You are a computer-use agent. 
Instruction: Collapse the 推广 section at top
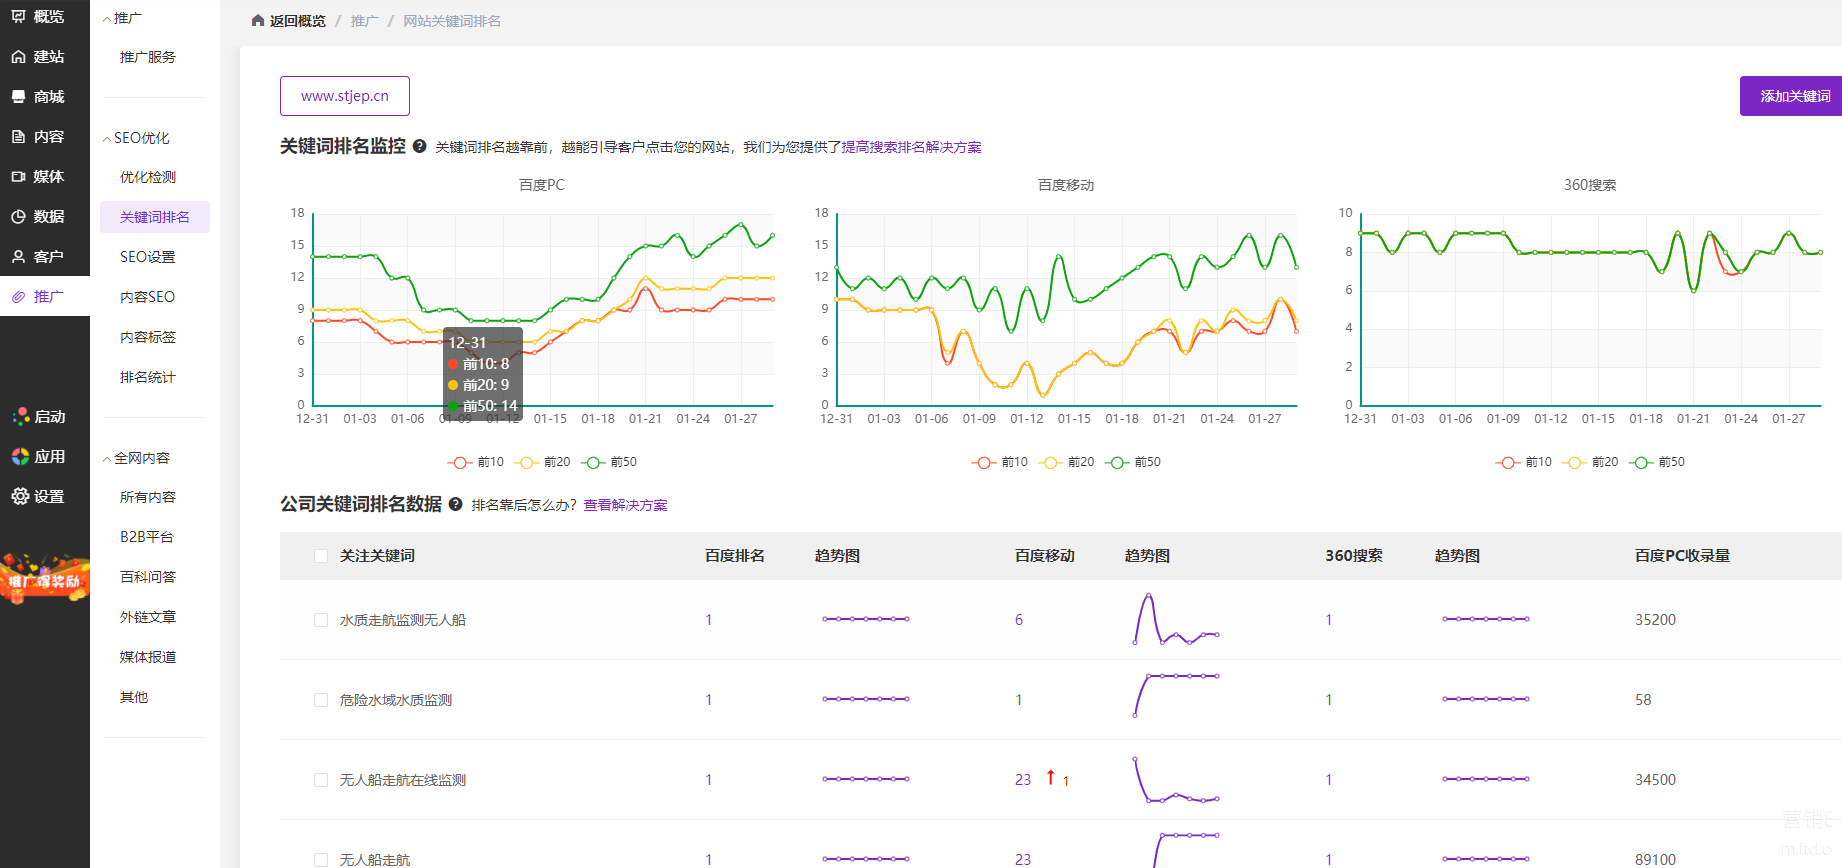(x=107, y=19)
